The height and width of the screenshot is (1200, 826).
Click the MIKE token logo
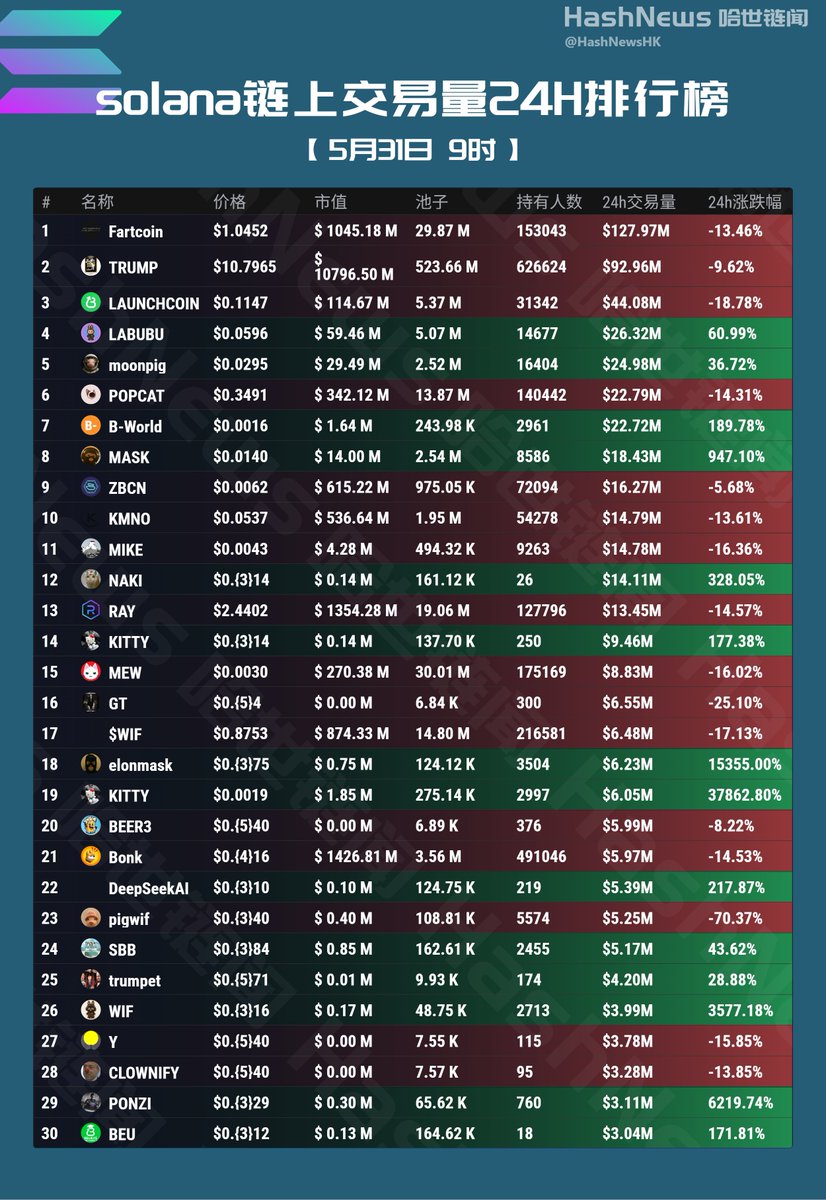pos(90,549)
